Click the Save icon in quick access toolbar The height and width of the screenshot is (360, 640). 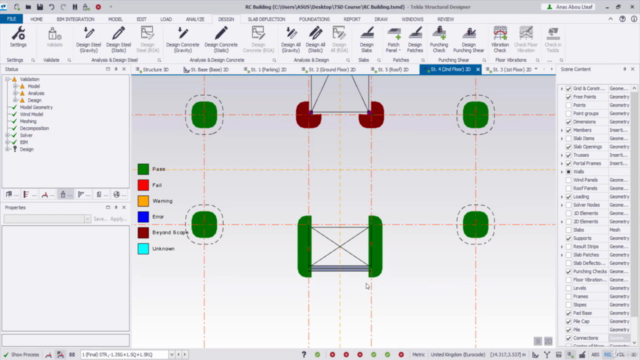40,7
